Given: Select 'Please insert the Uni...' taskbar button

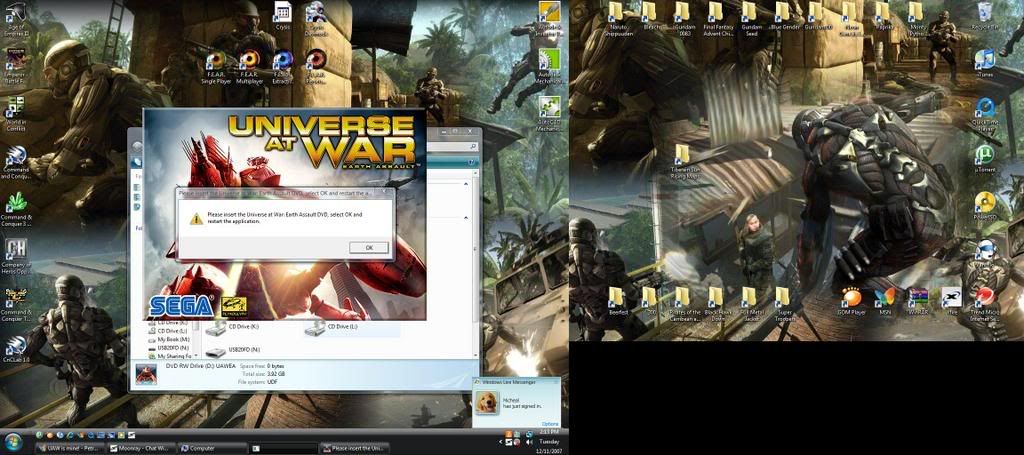Looking at the screenshot, I should click(353, 448).
